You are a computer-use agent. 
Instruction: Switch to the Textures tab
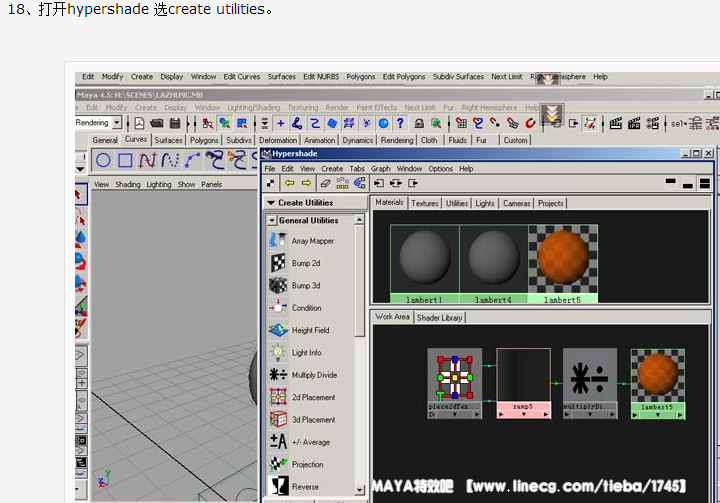pyautogui.click(x=425, y=203)
